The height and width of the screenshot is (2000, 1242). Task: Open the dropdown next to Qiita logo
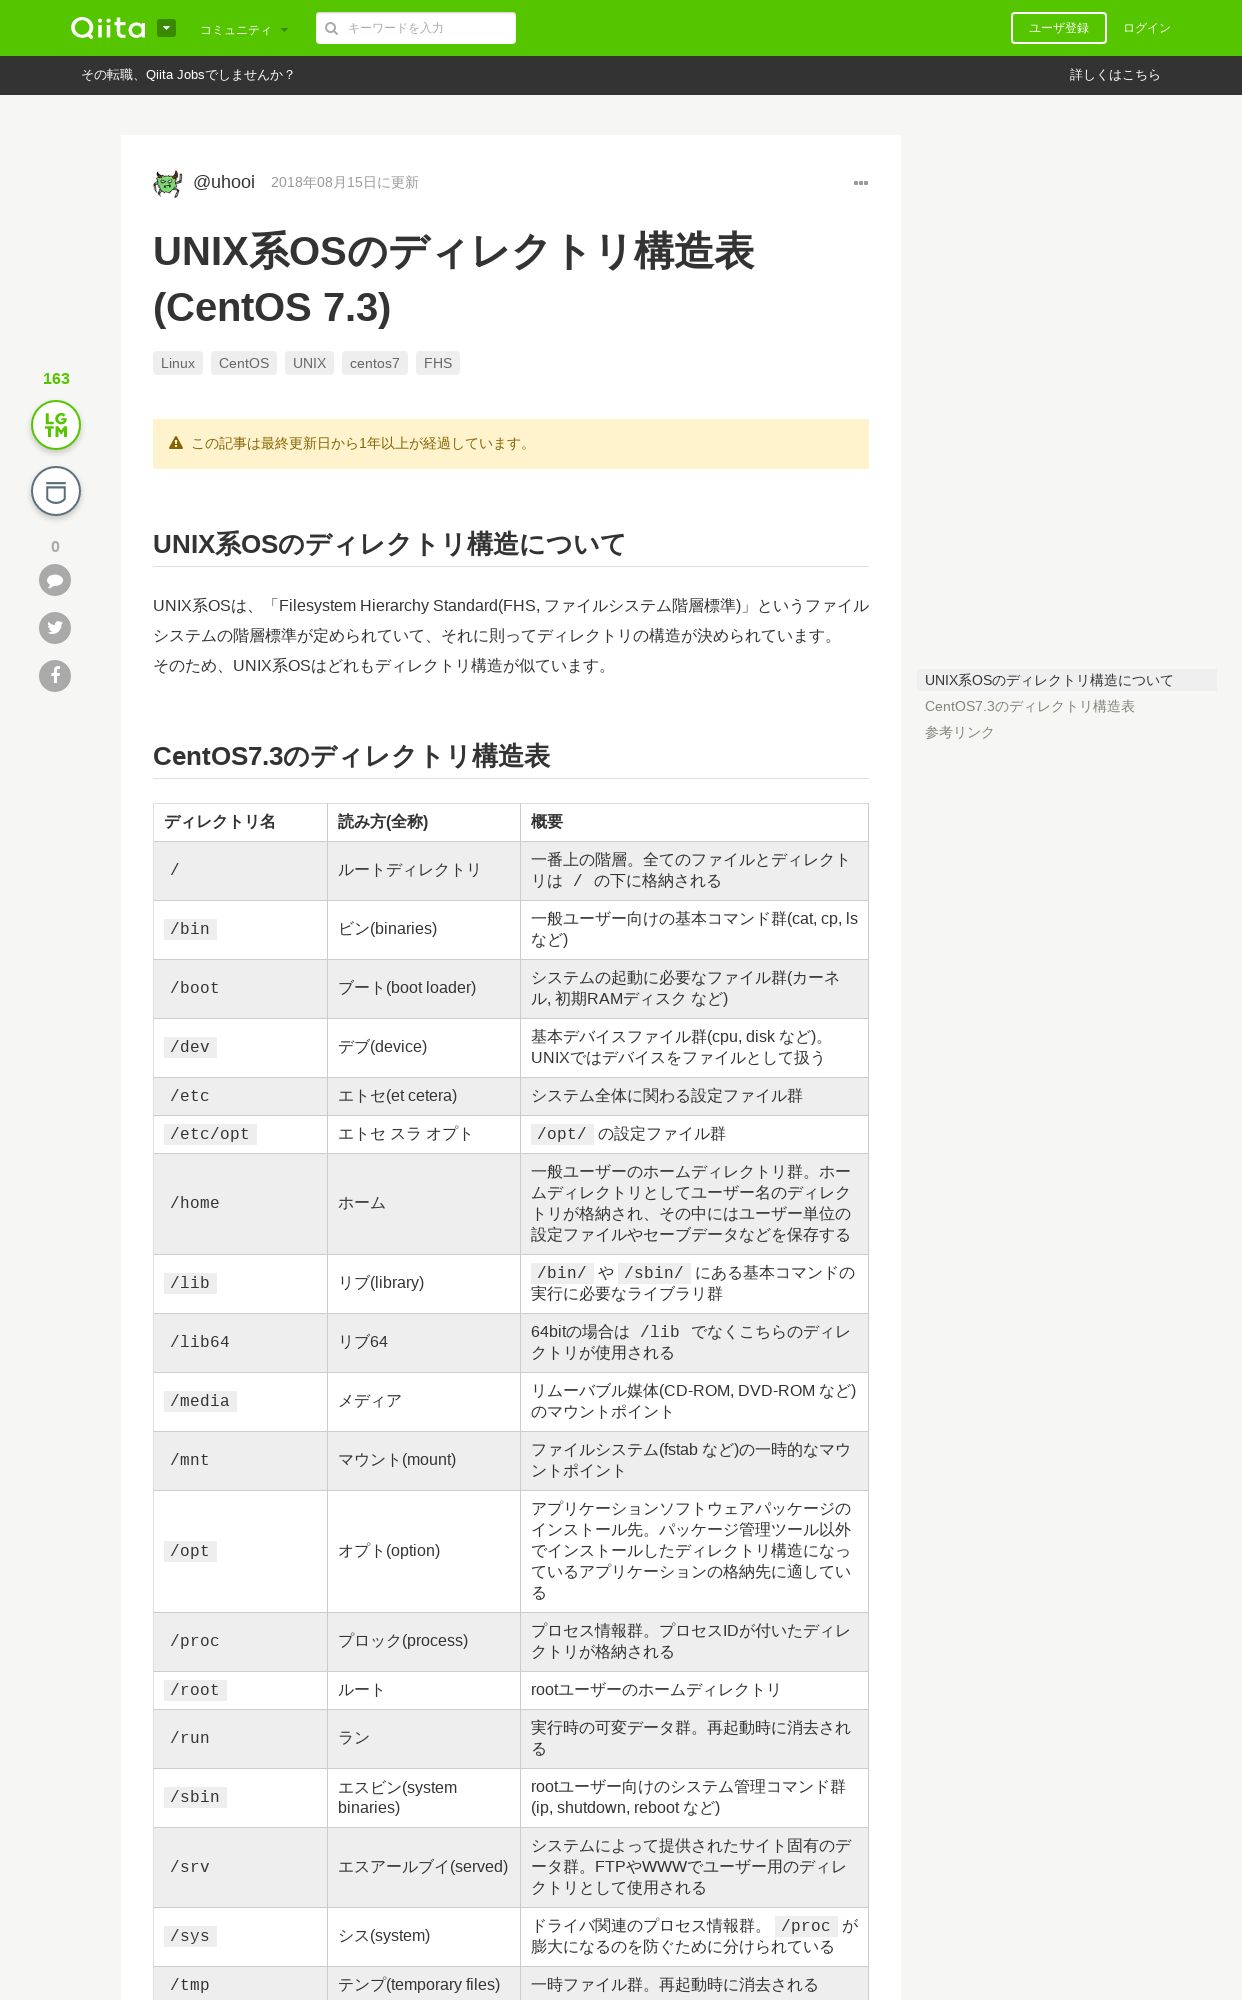pyautogui.click(x=166, y=28)
